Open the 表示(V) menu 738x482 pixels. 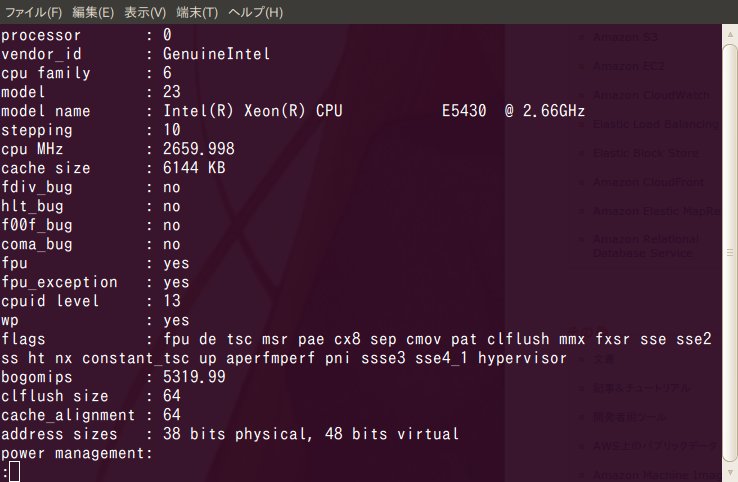(145, 12)
